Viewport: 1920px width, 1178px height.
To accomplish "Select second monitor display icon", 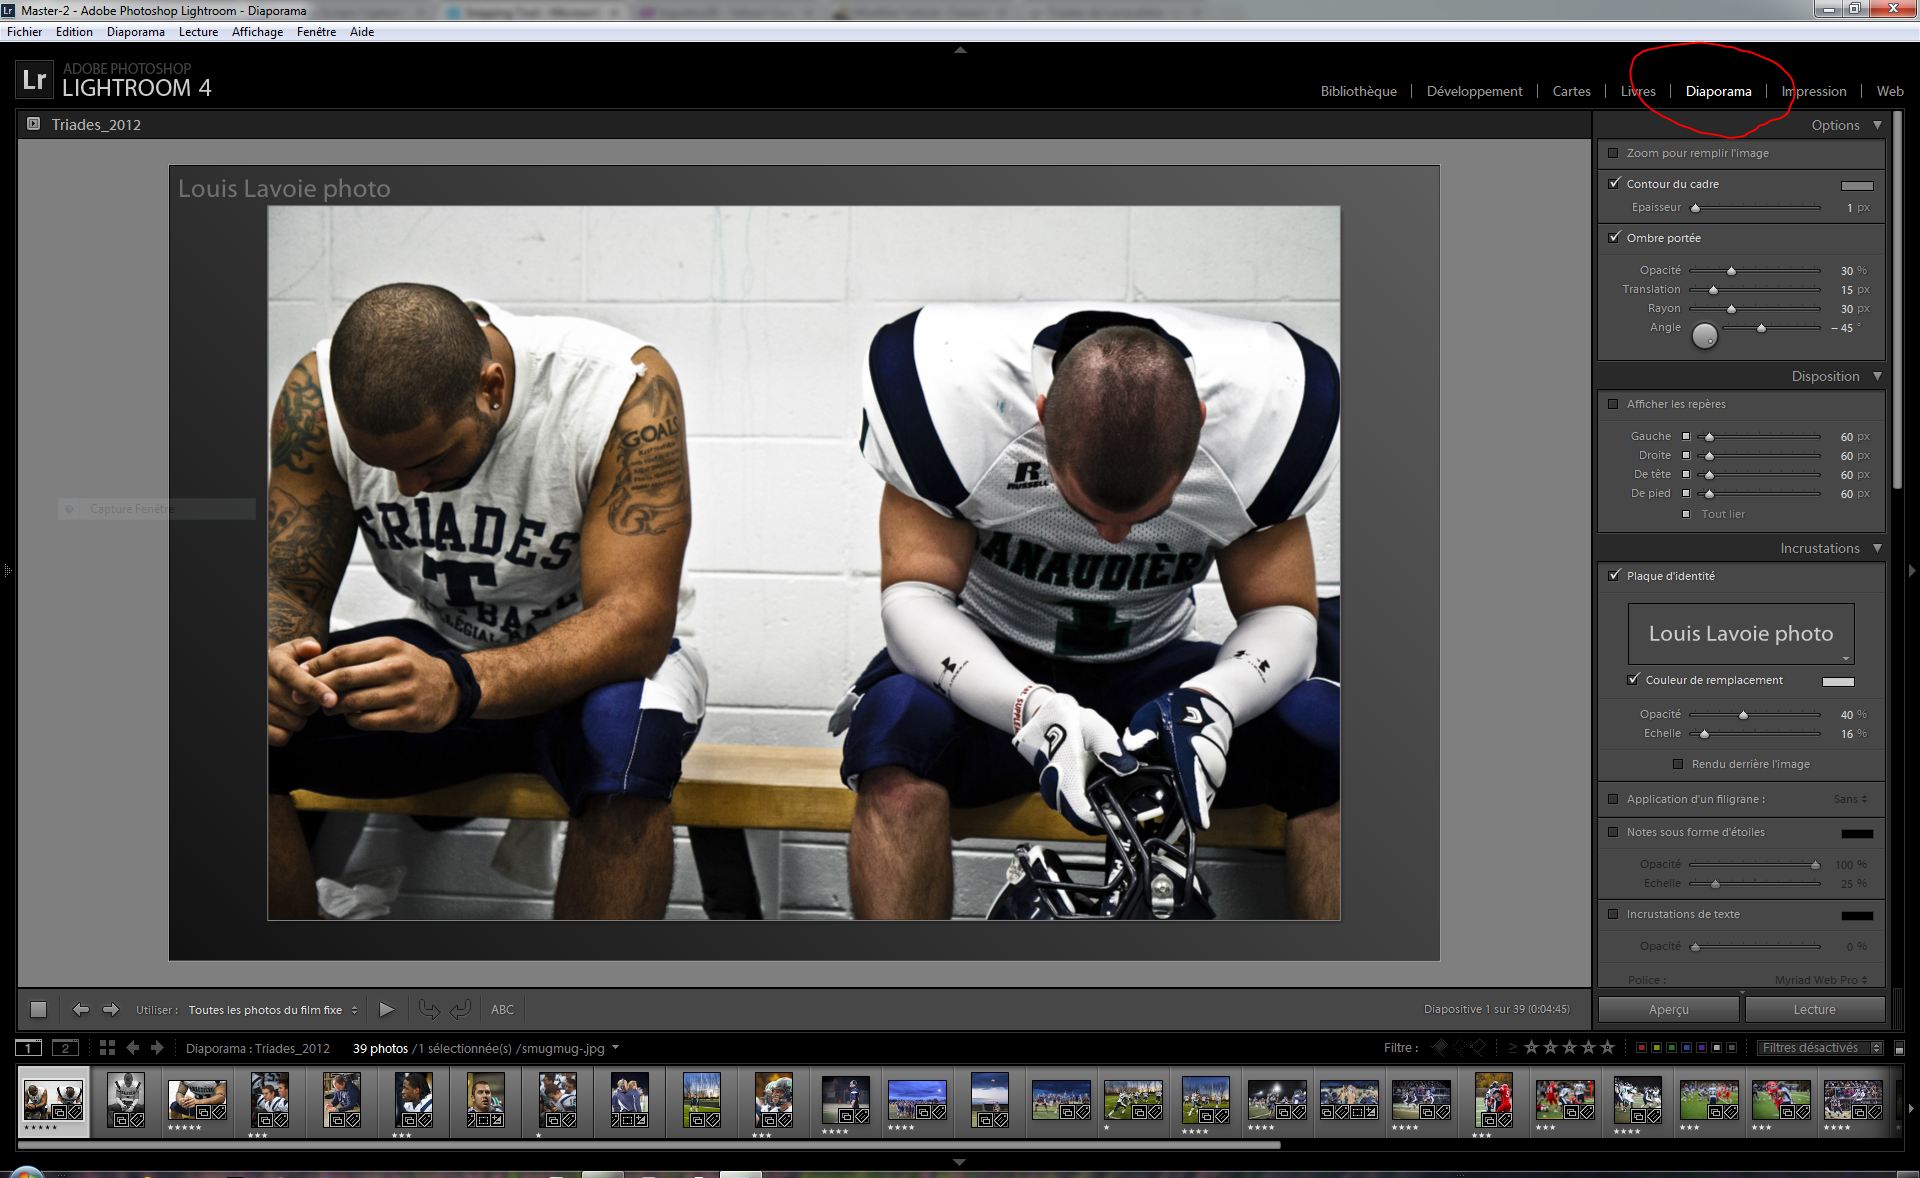I will coord(65,1048).
